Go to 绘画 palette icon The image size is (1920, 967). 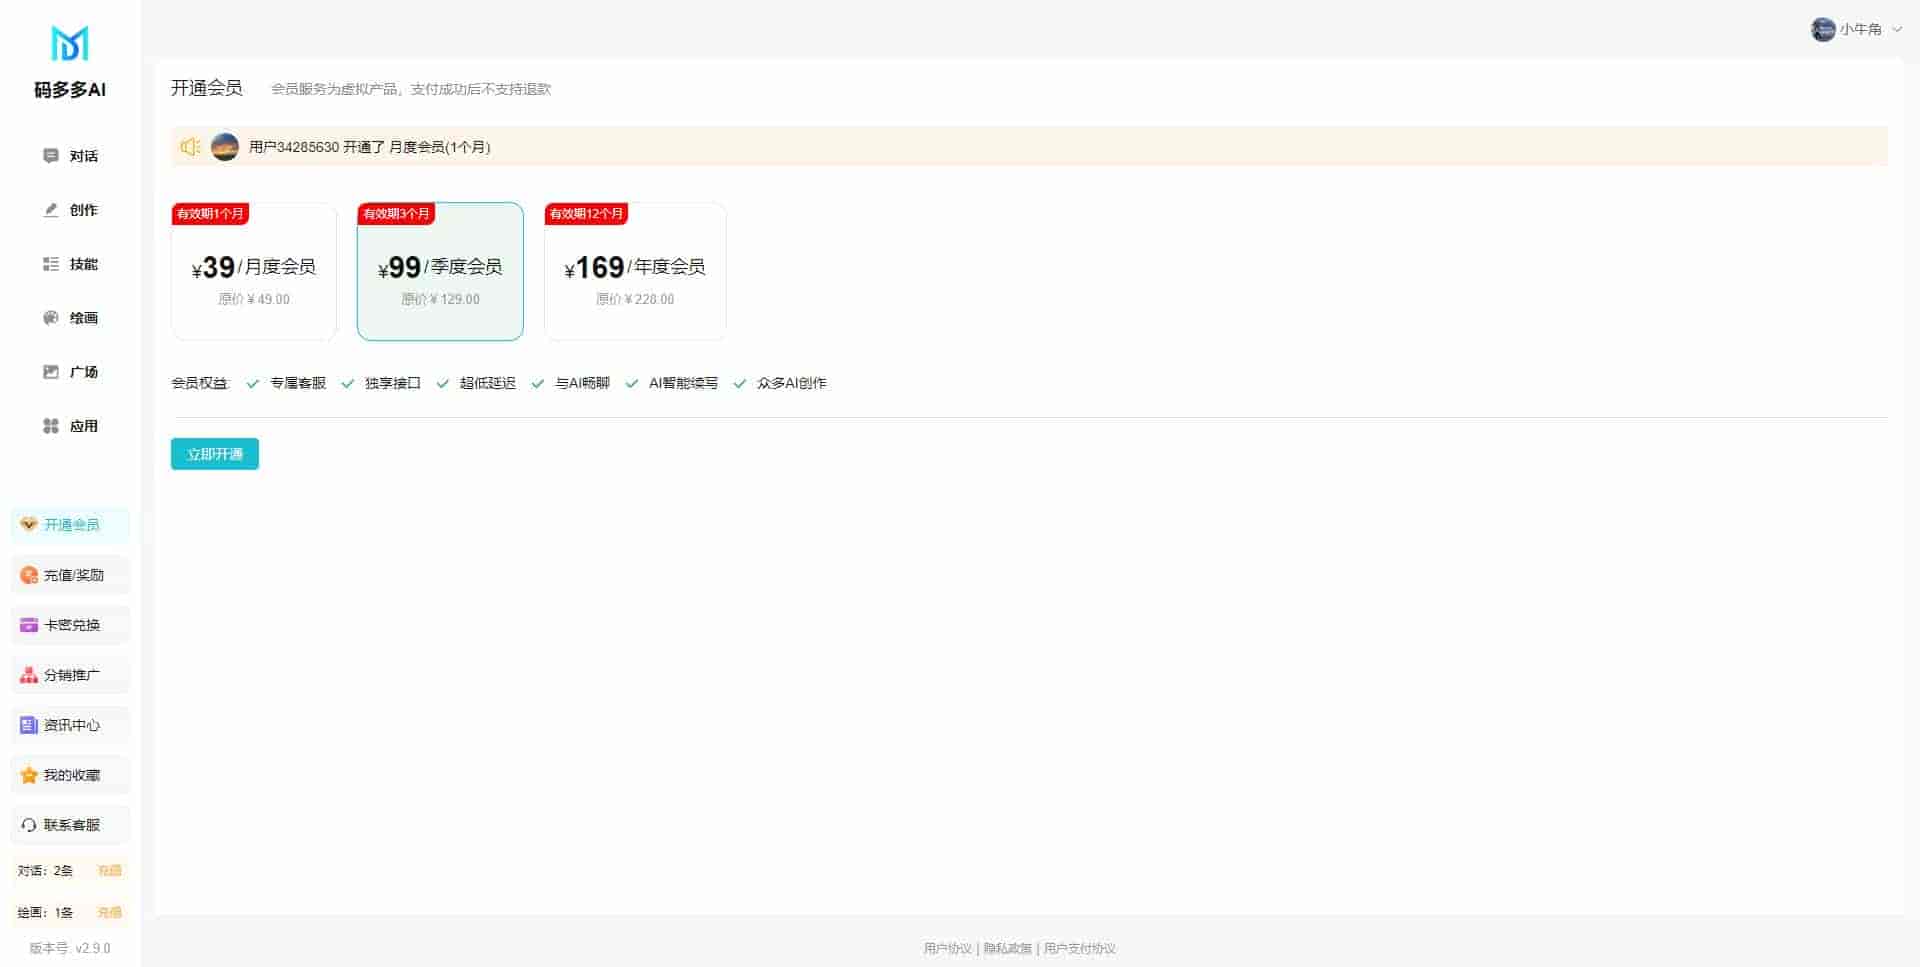click(x=51, y=318)
